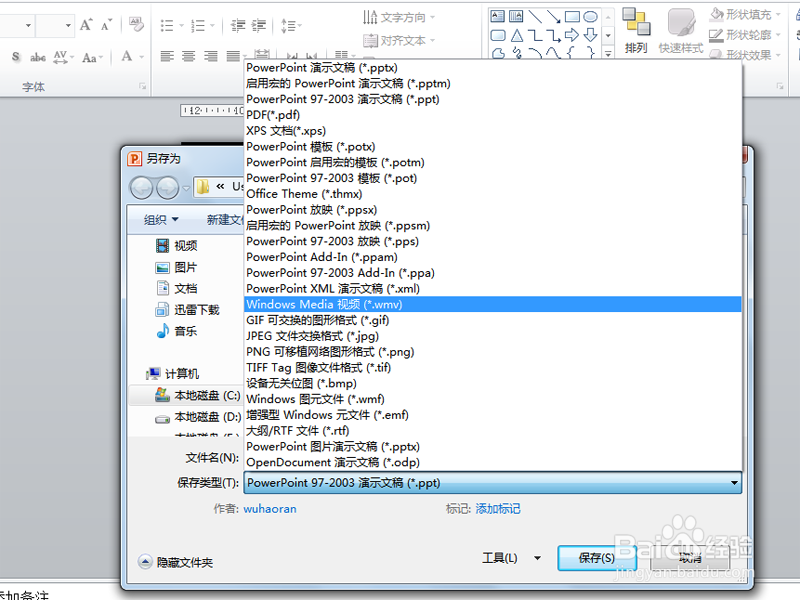Open 迅雷下载 folder in tree

(x=187, y=310)
